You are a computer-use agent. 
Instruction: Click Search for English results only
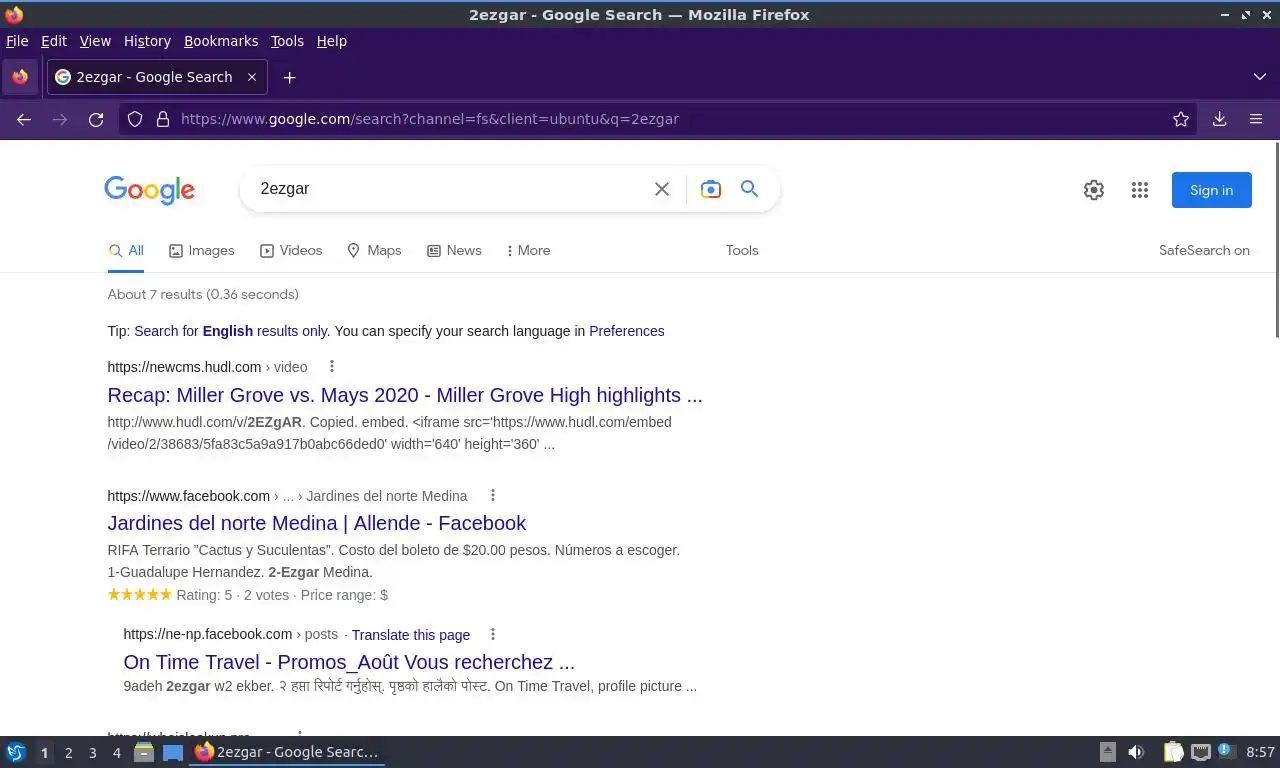231,331
